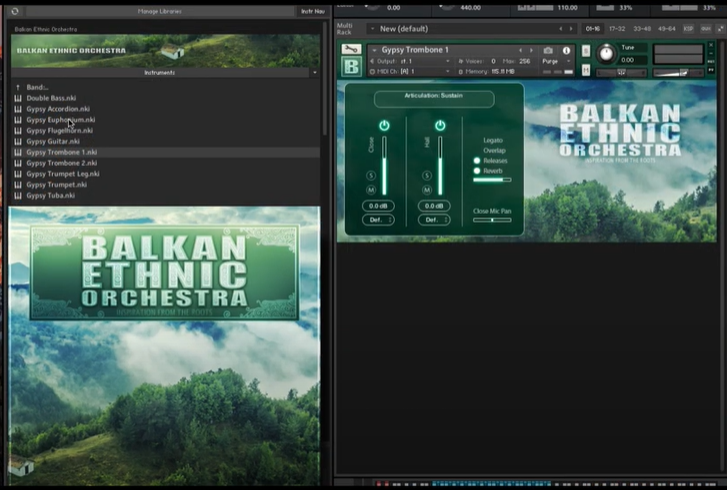Click the KSP script button in Multi Rack
Image resolution: width=727 pixels, height=490 pixels.
[688, 29]
